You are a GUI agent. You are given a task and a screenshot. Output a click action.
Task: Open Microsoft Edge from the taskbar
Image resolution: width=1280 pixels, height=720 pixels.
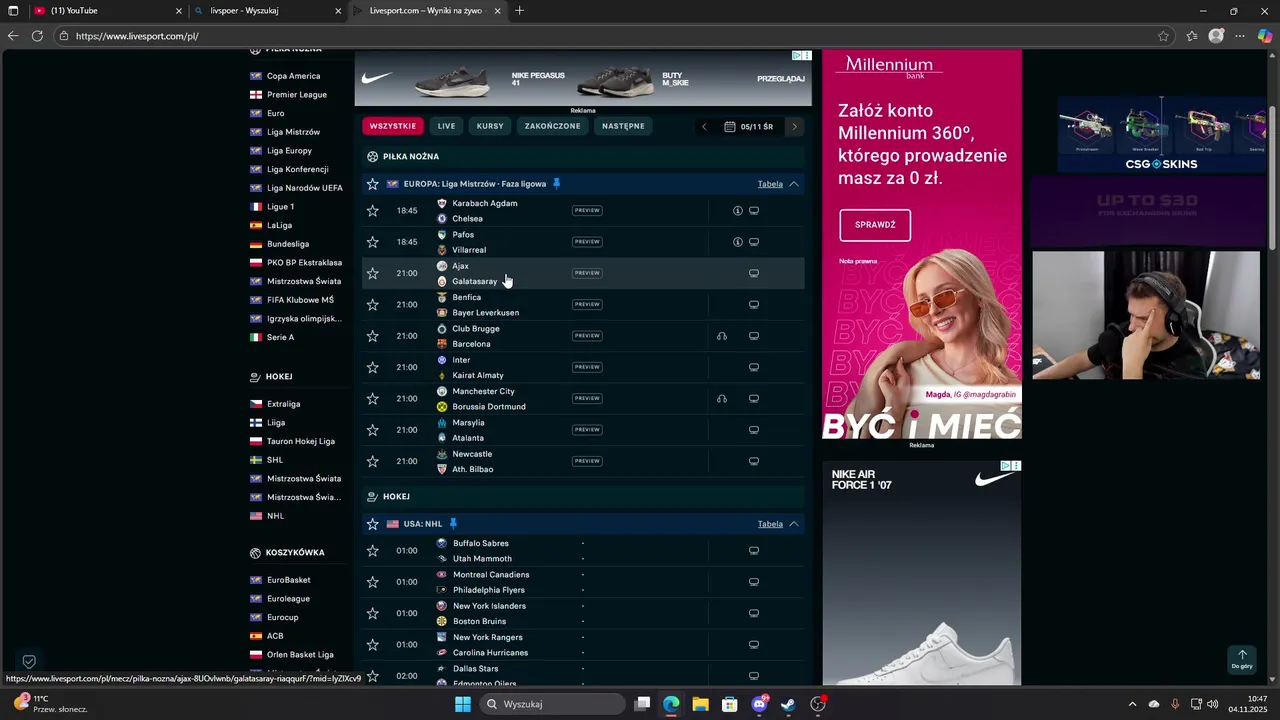(x=671, y=704)
